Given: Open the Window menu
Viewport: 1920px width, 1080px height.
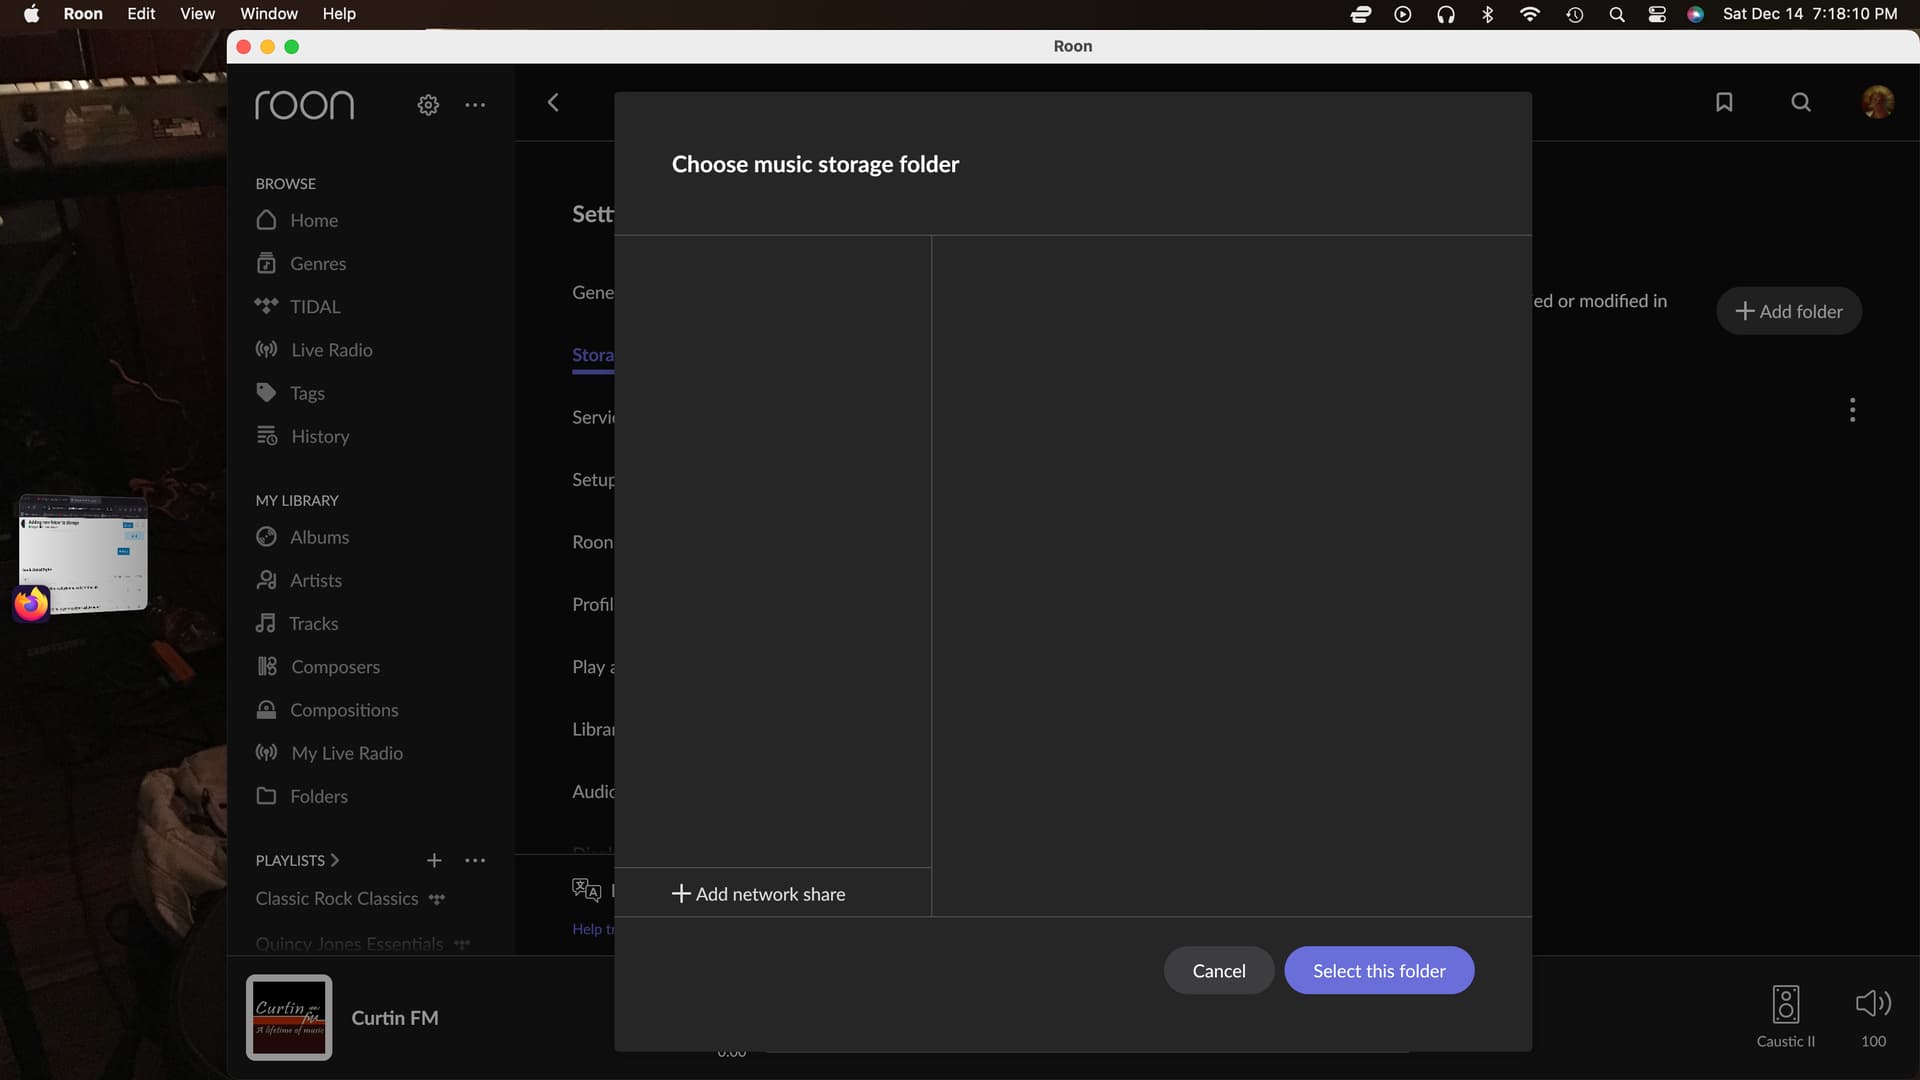Looking at the screenshot, I should [269, 14].
